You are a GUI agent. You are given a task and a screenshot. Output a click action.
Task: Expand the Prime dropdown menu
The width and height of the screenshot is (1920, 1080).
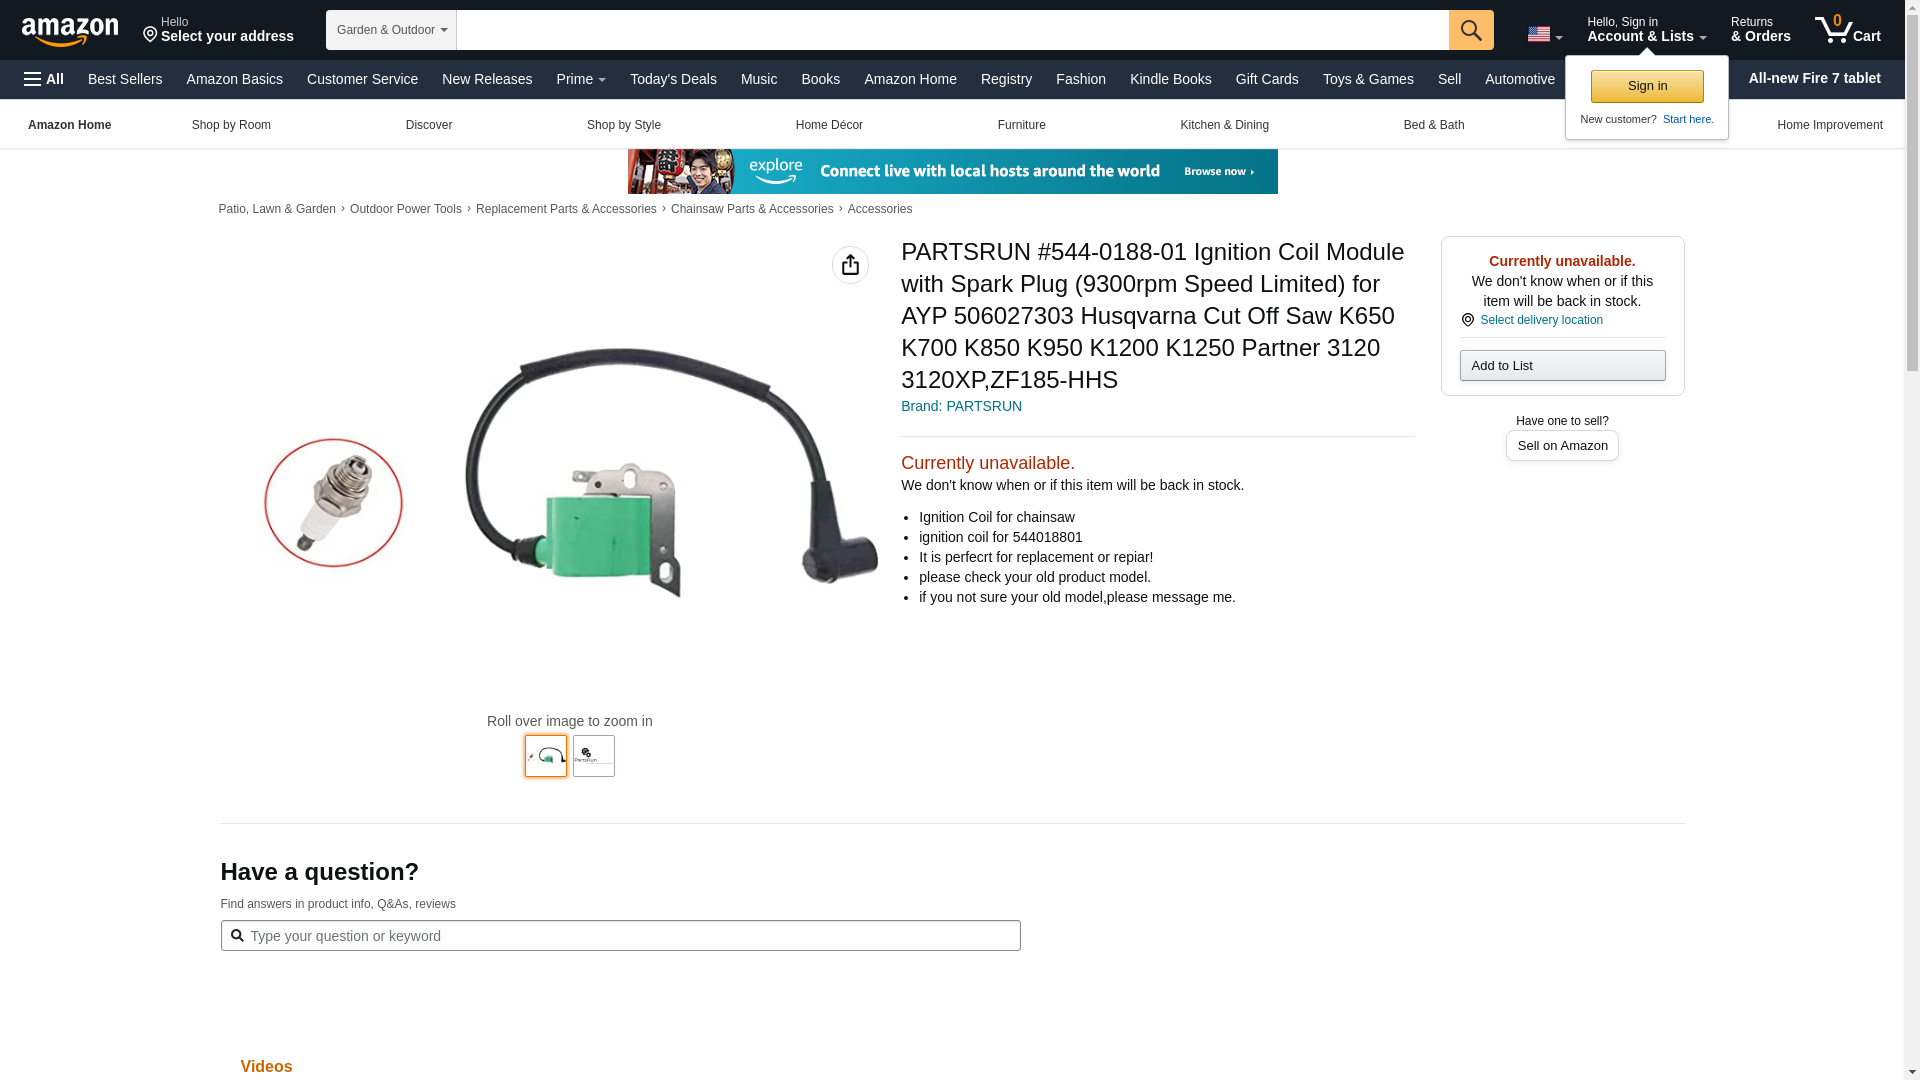click(581, 79)
